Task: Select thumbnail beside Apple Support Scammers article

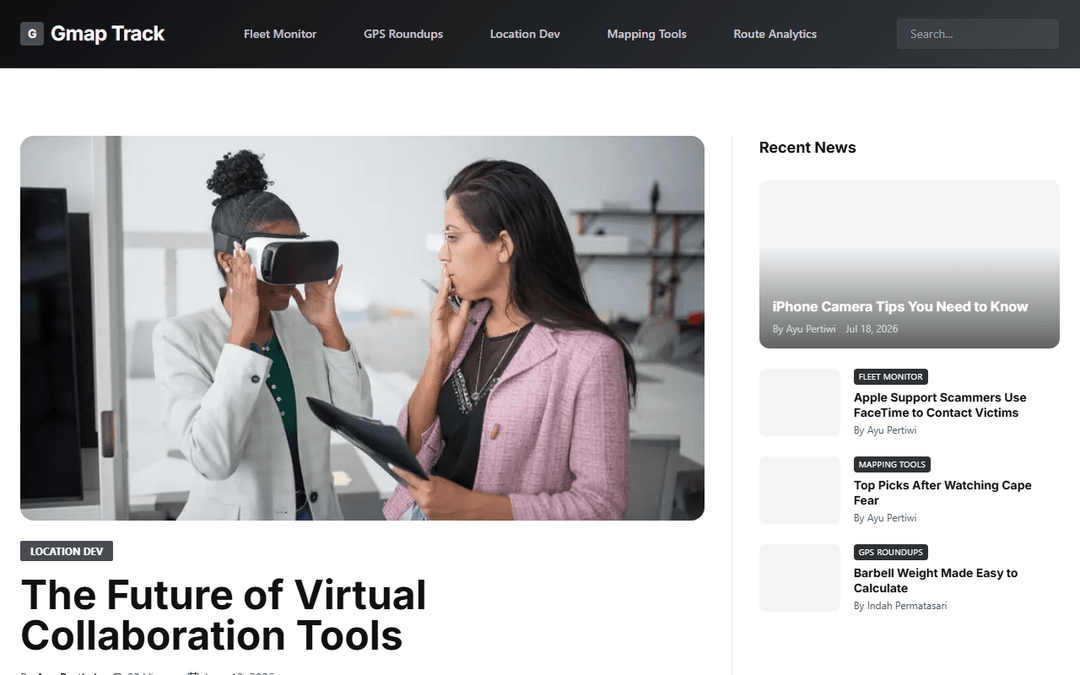Action: point(799,402)
